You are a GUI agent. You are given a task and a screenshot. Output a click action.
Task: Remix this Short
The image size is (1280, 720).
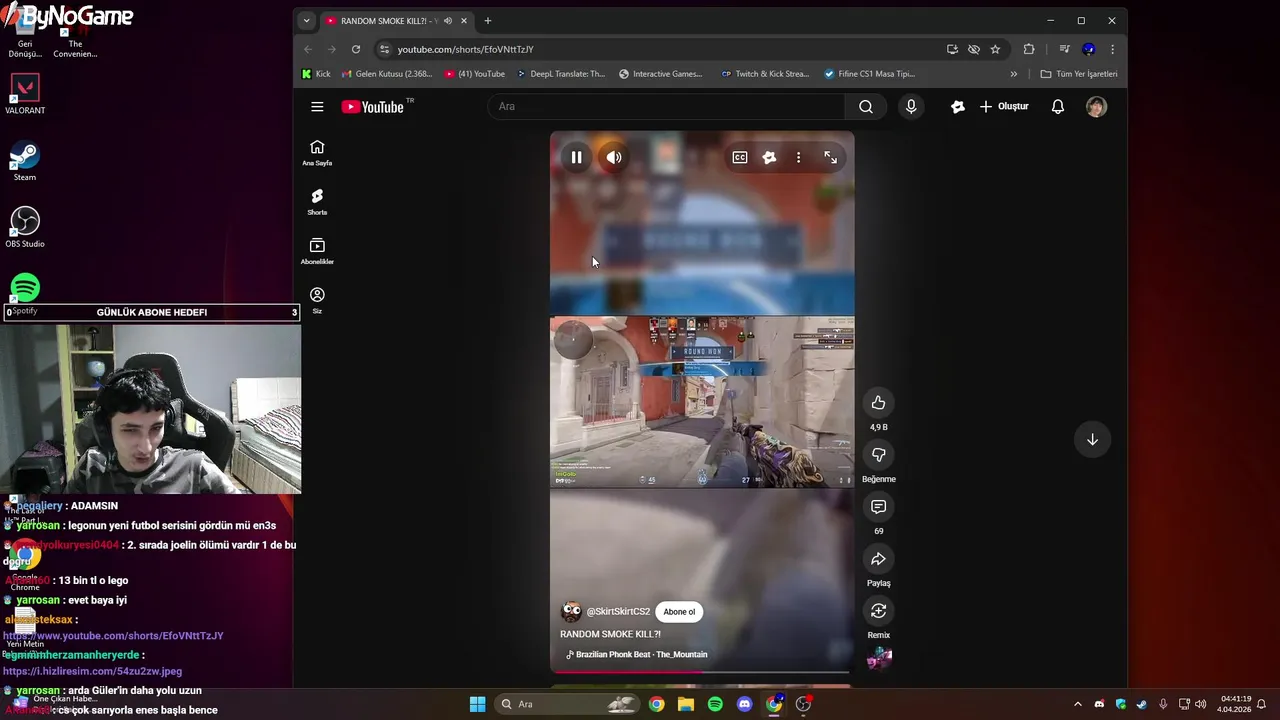pyautogui.click(x=878, y=611)
